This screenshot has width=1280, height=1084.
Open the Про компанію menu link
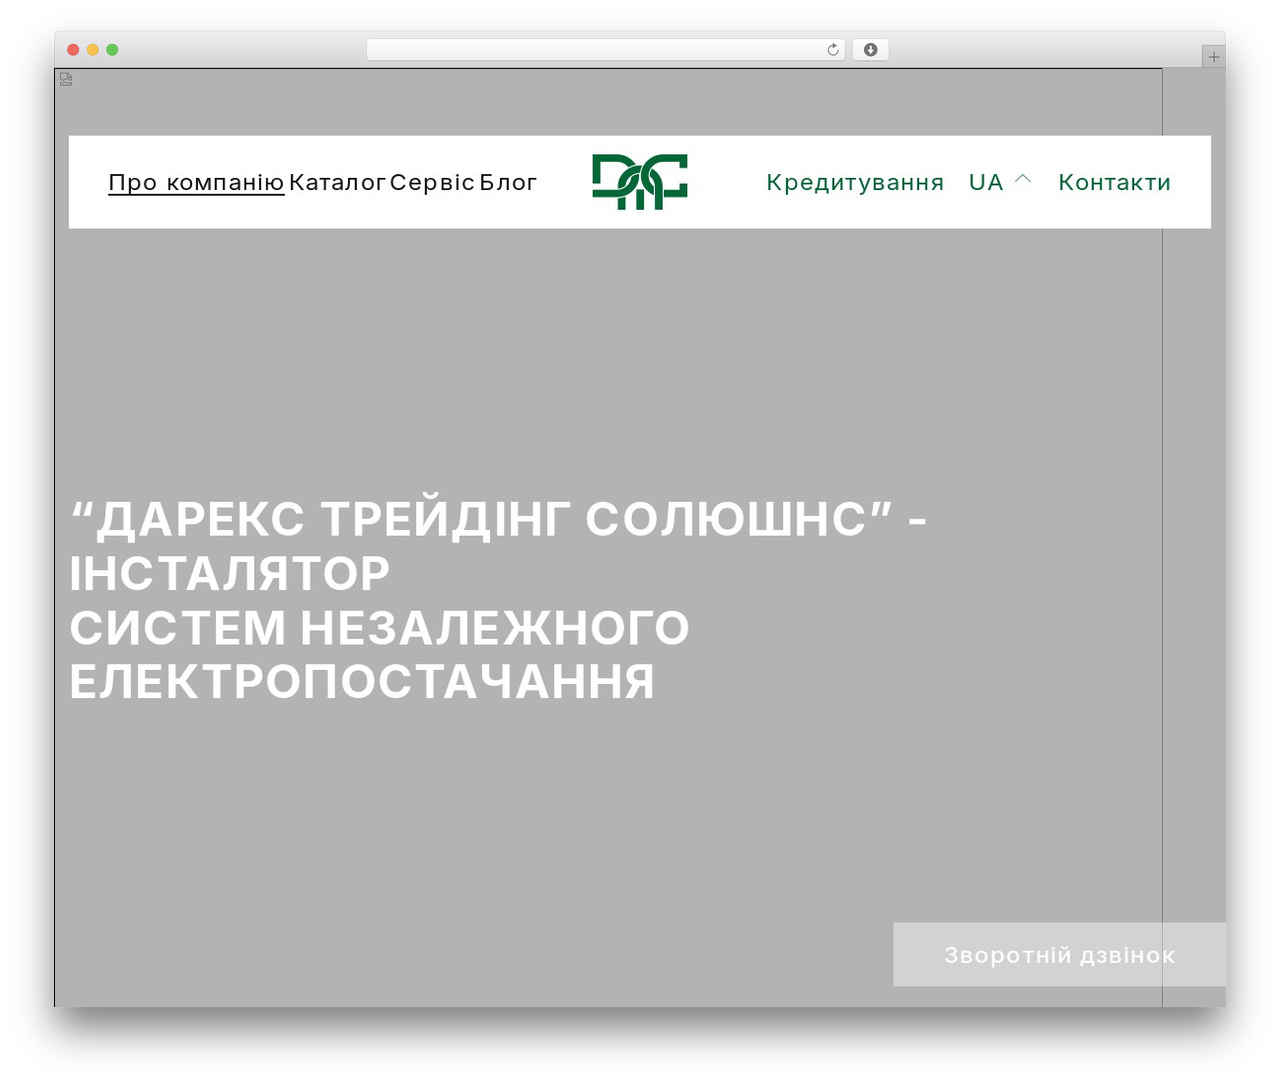point(196,183)
